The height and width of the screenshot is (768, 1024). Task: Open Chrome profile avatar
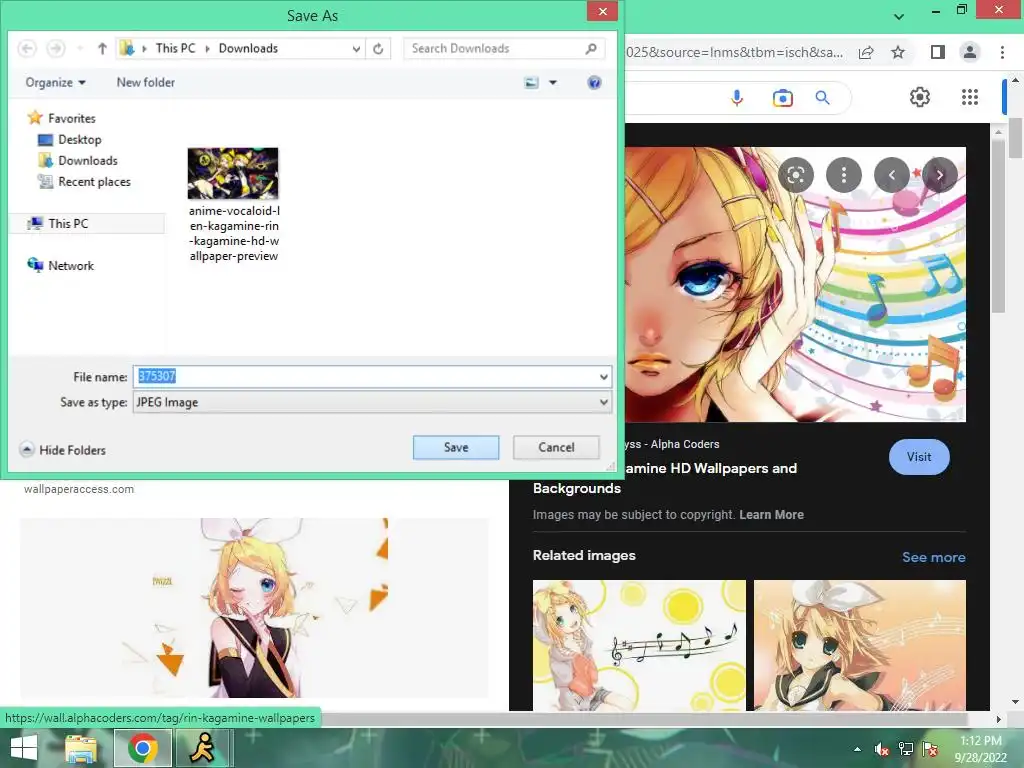click(970, 52)
